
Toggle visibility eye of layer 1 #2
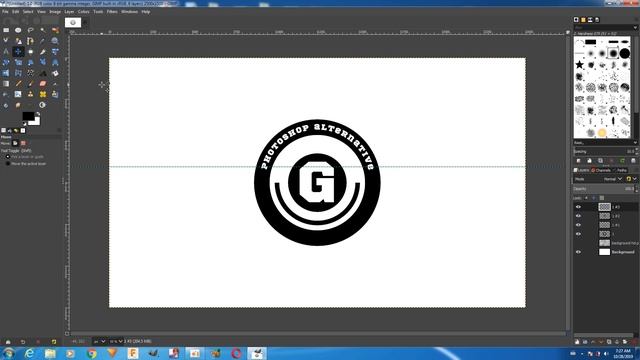(x=578, y=216)
